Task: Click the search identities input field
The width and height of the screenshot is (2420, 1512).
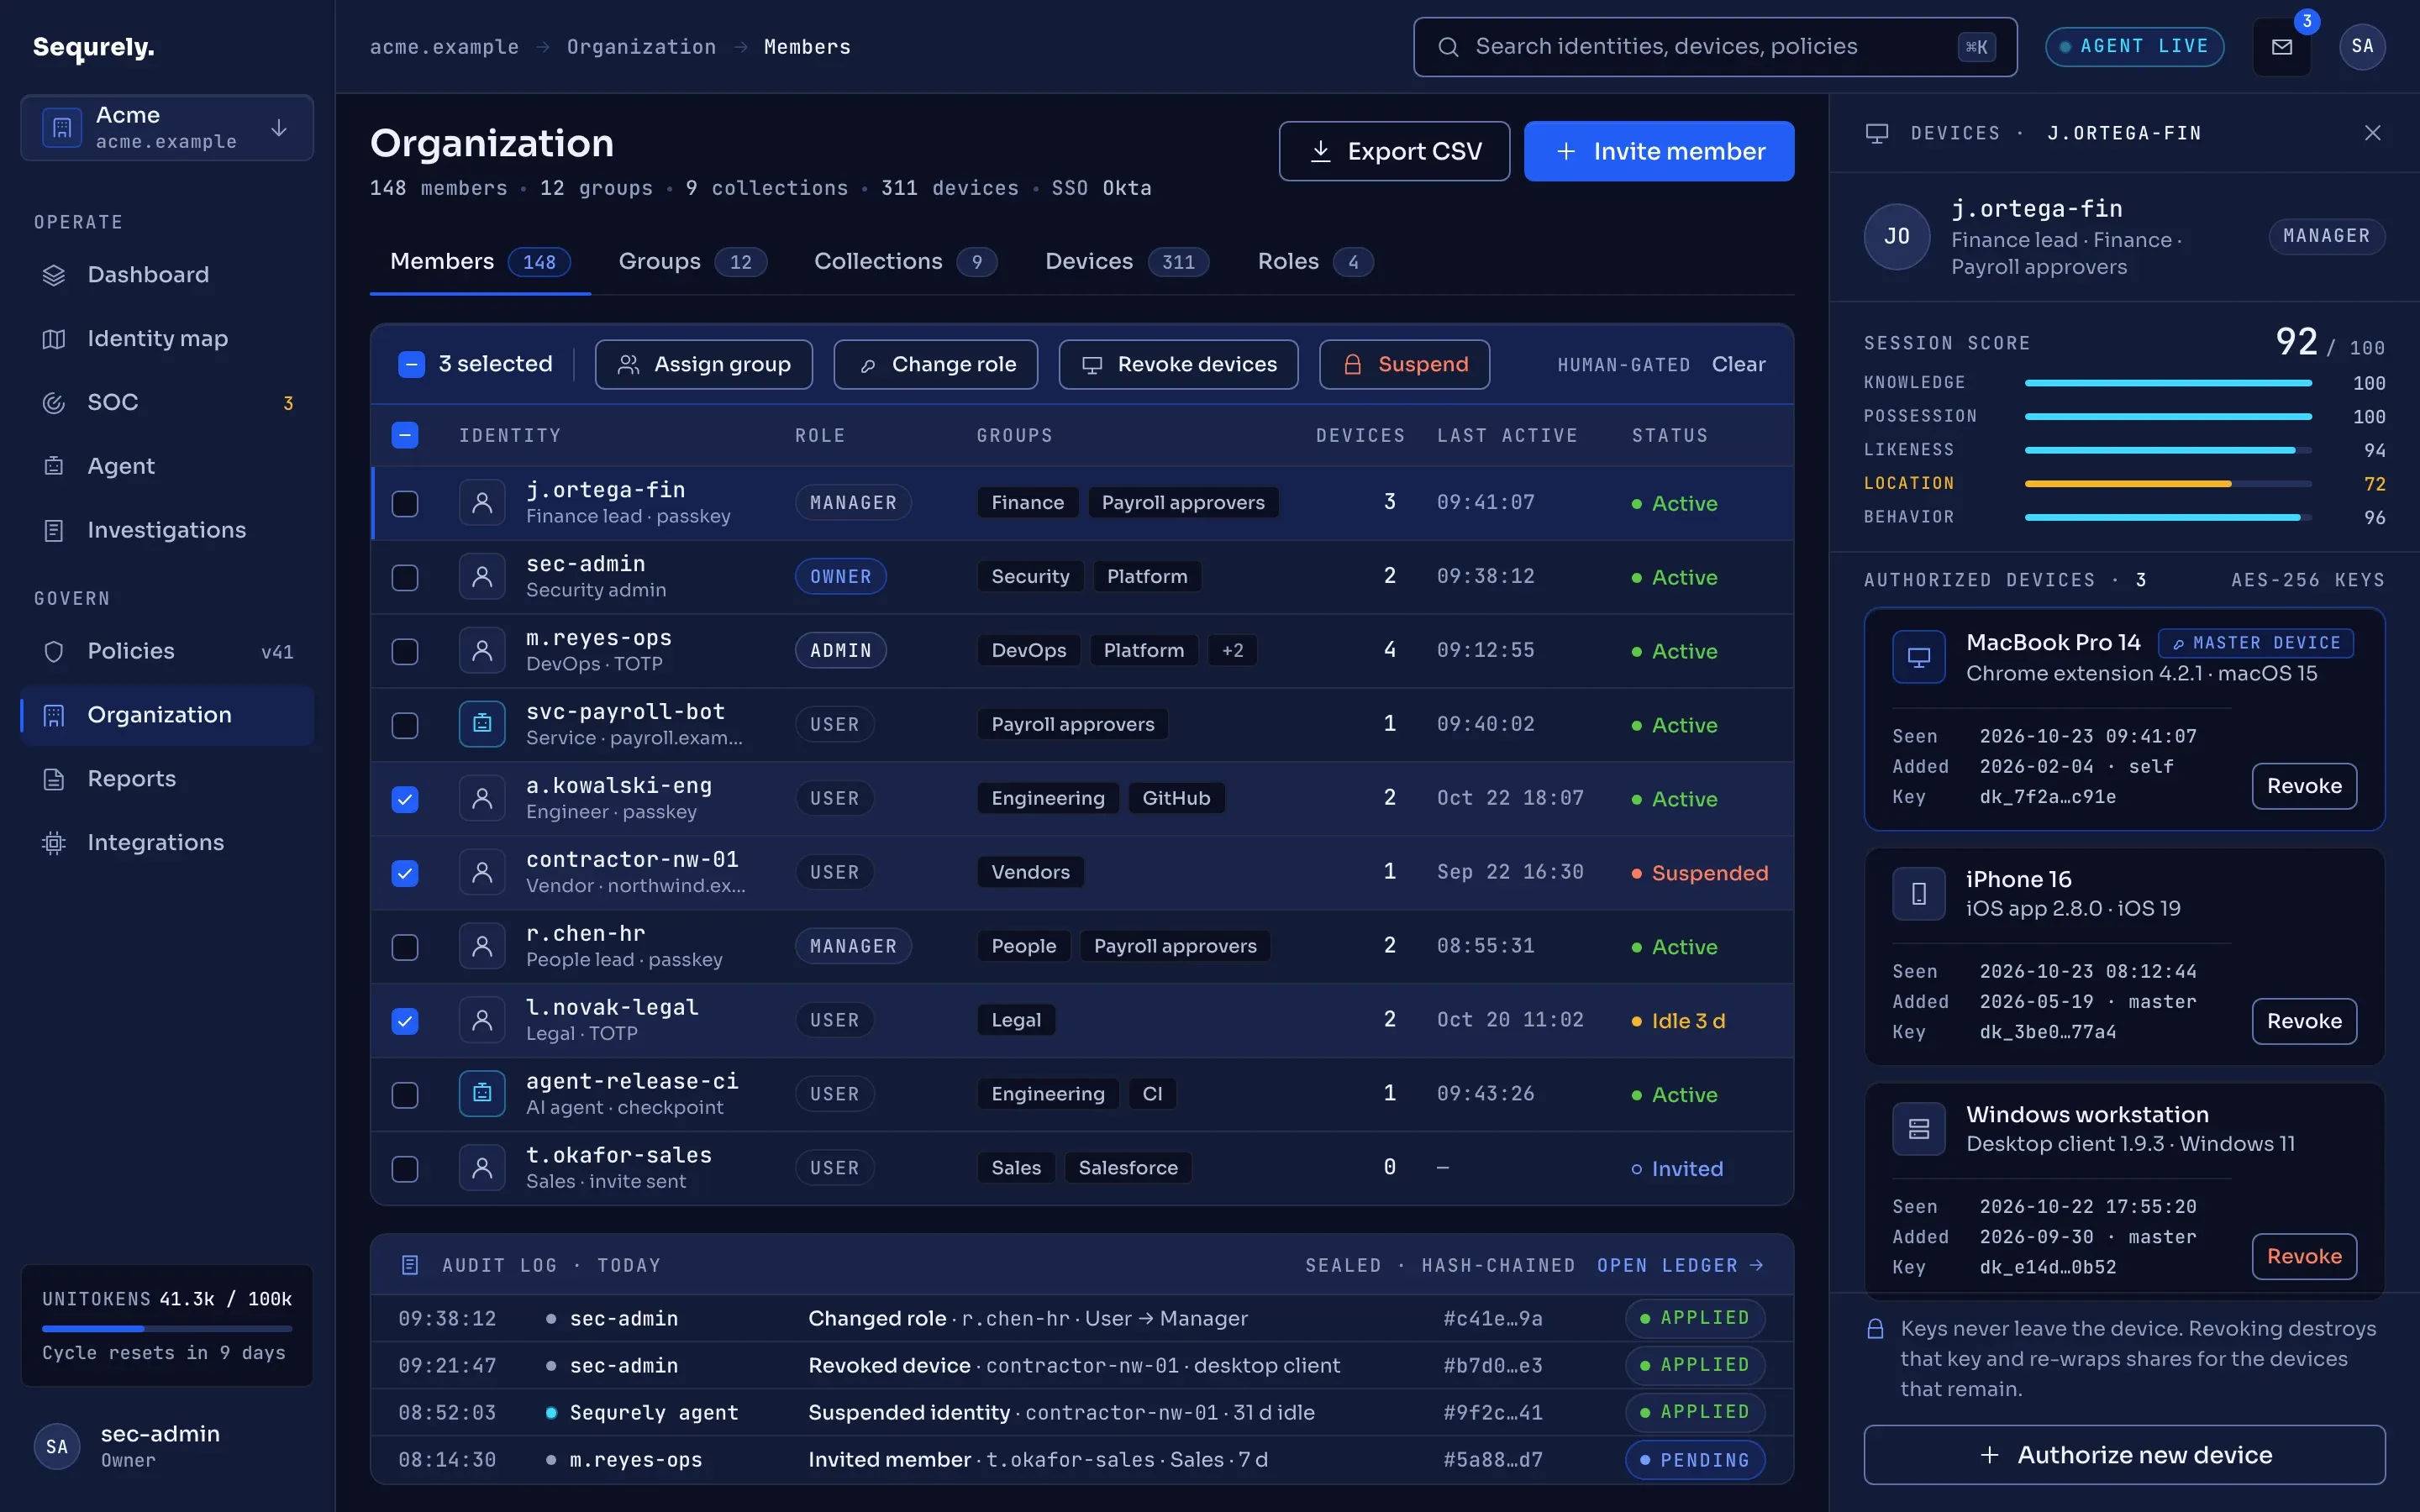Action: [1715, 47]
